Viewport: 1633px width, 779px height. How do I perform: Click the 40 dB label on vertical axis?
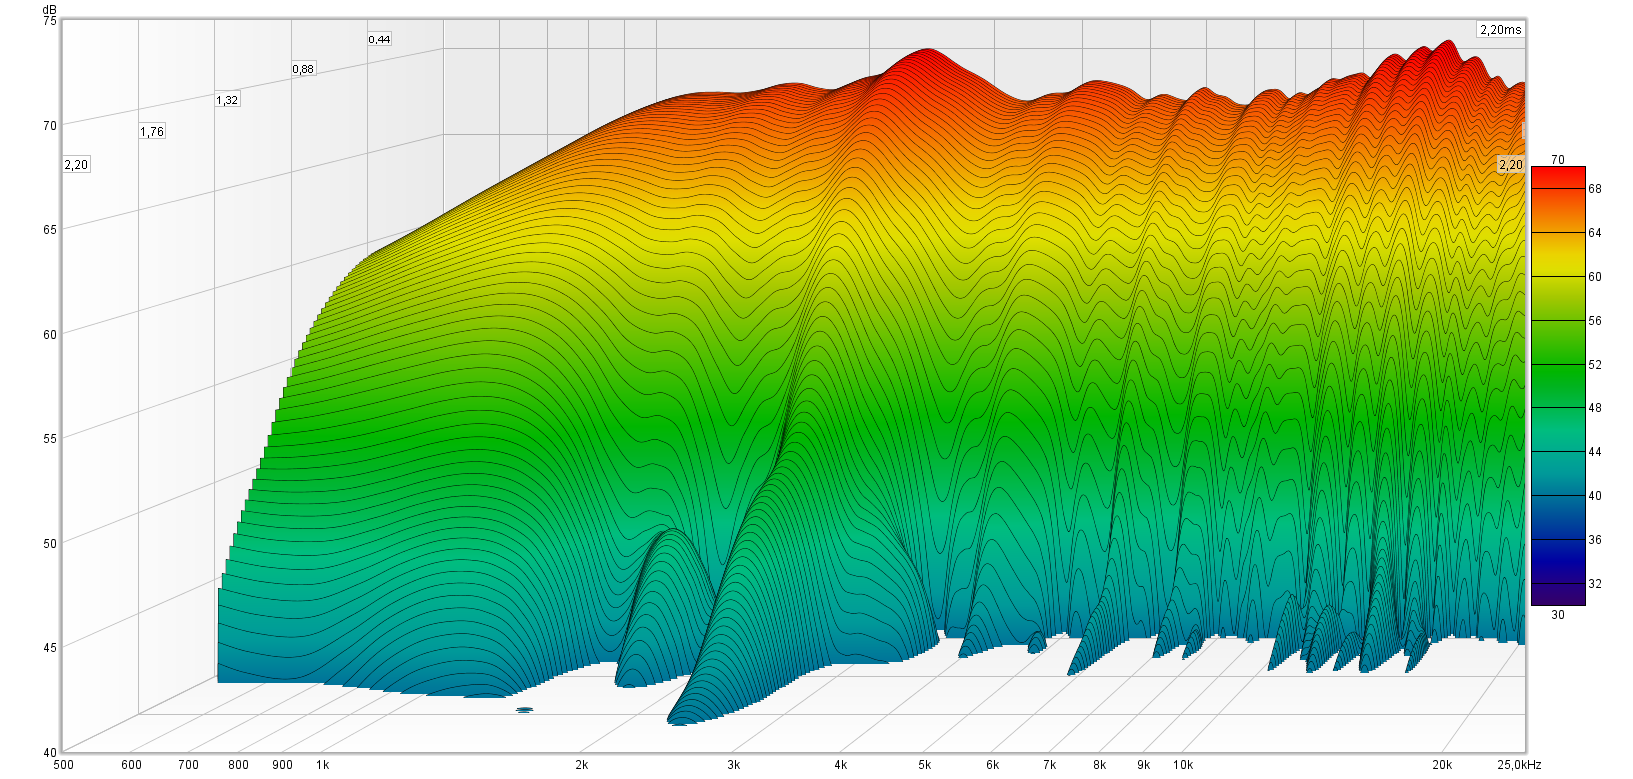click(50, 752)
